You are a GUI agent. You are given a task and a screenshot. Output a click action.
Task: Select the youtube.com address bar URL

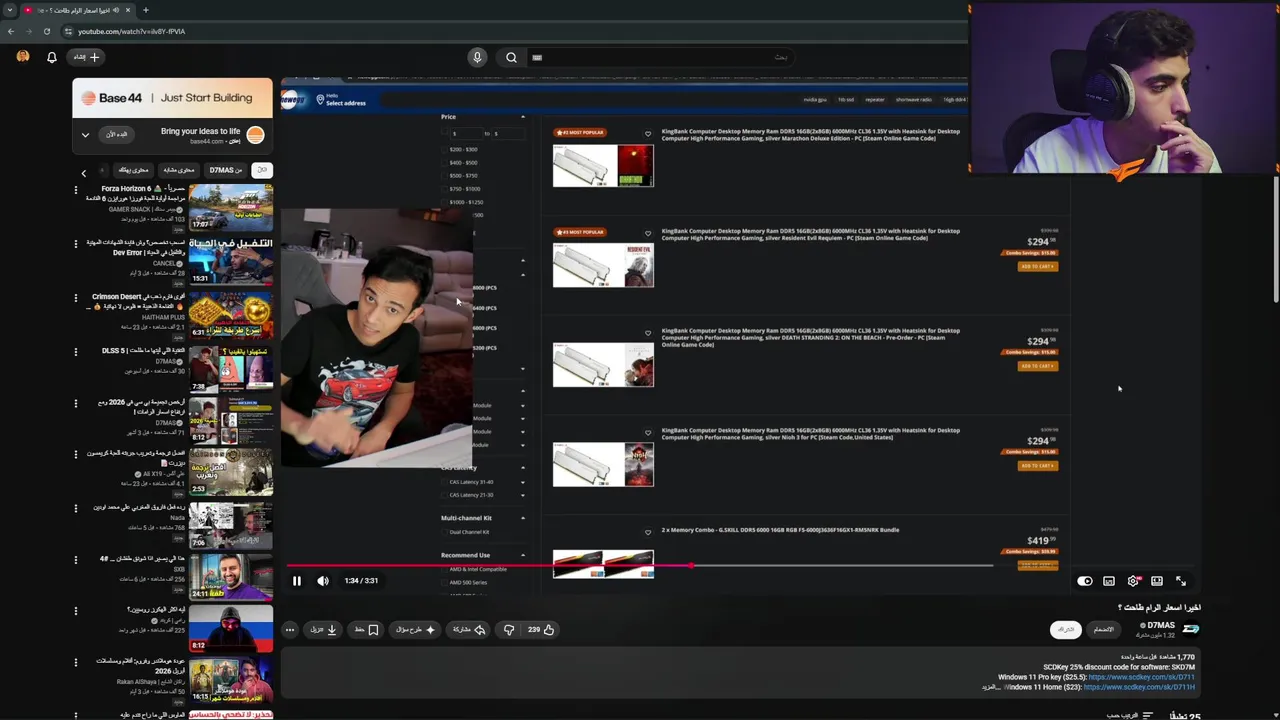tap(131, 31)
